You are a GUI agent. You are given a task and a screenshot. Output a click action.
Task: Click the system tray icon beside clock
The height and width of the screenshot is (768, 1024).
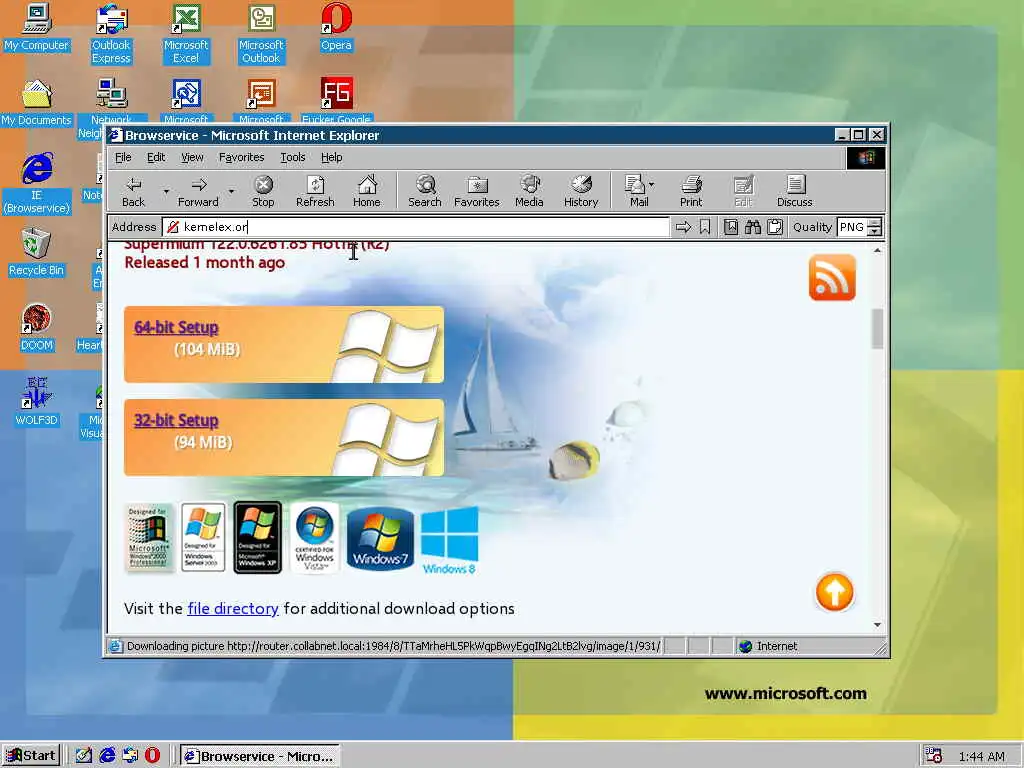(x=934, y=756)
